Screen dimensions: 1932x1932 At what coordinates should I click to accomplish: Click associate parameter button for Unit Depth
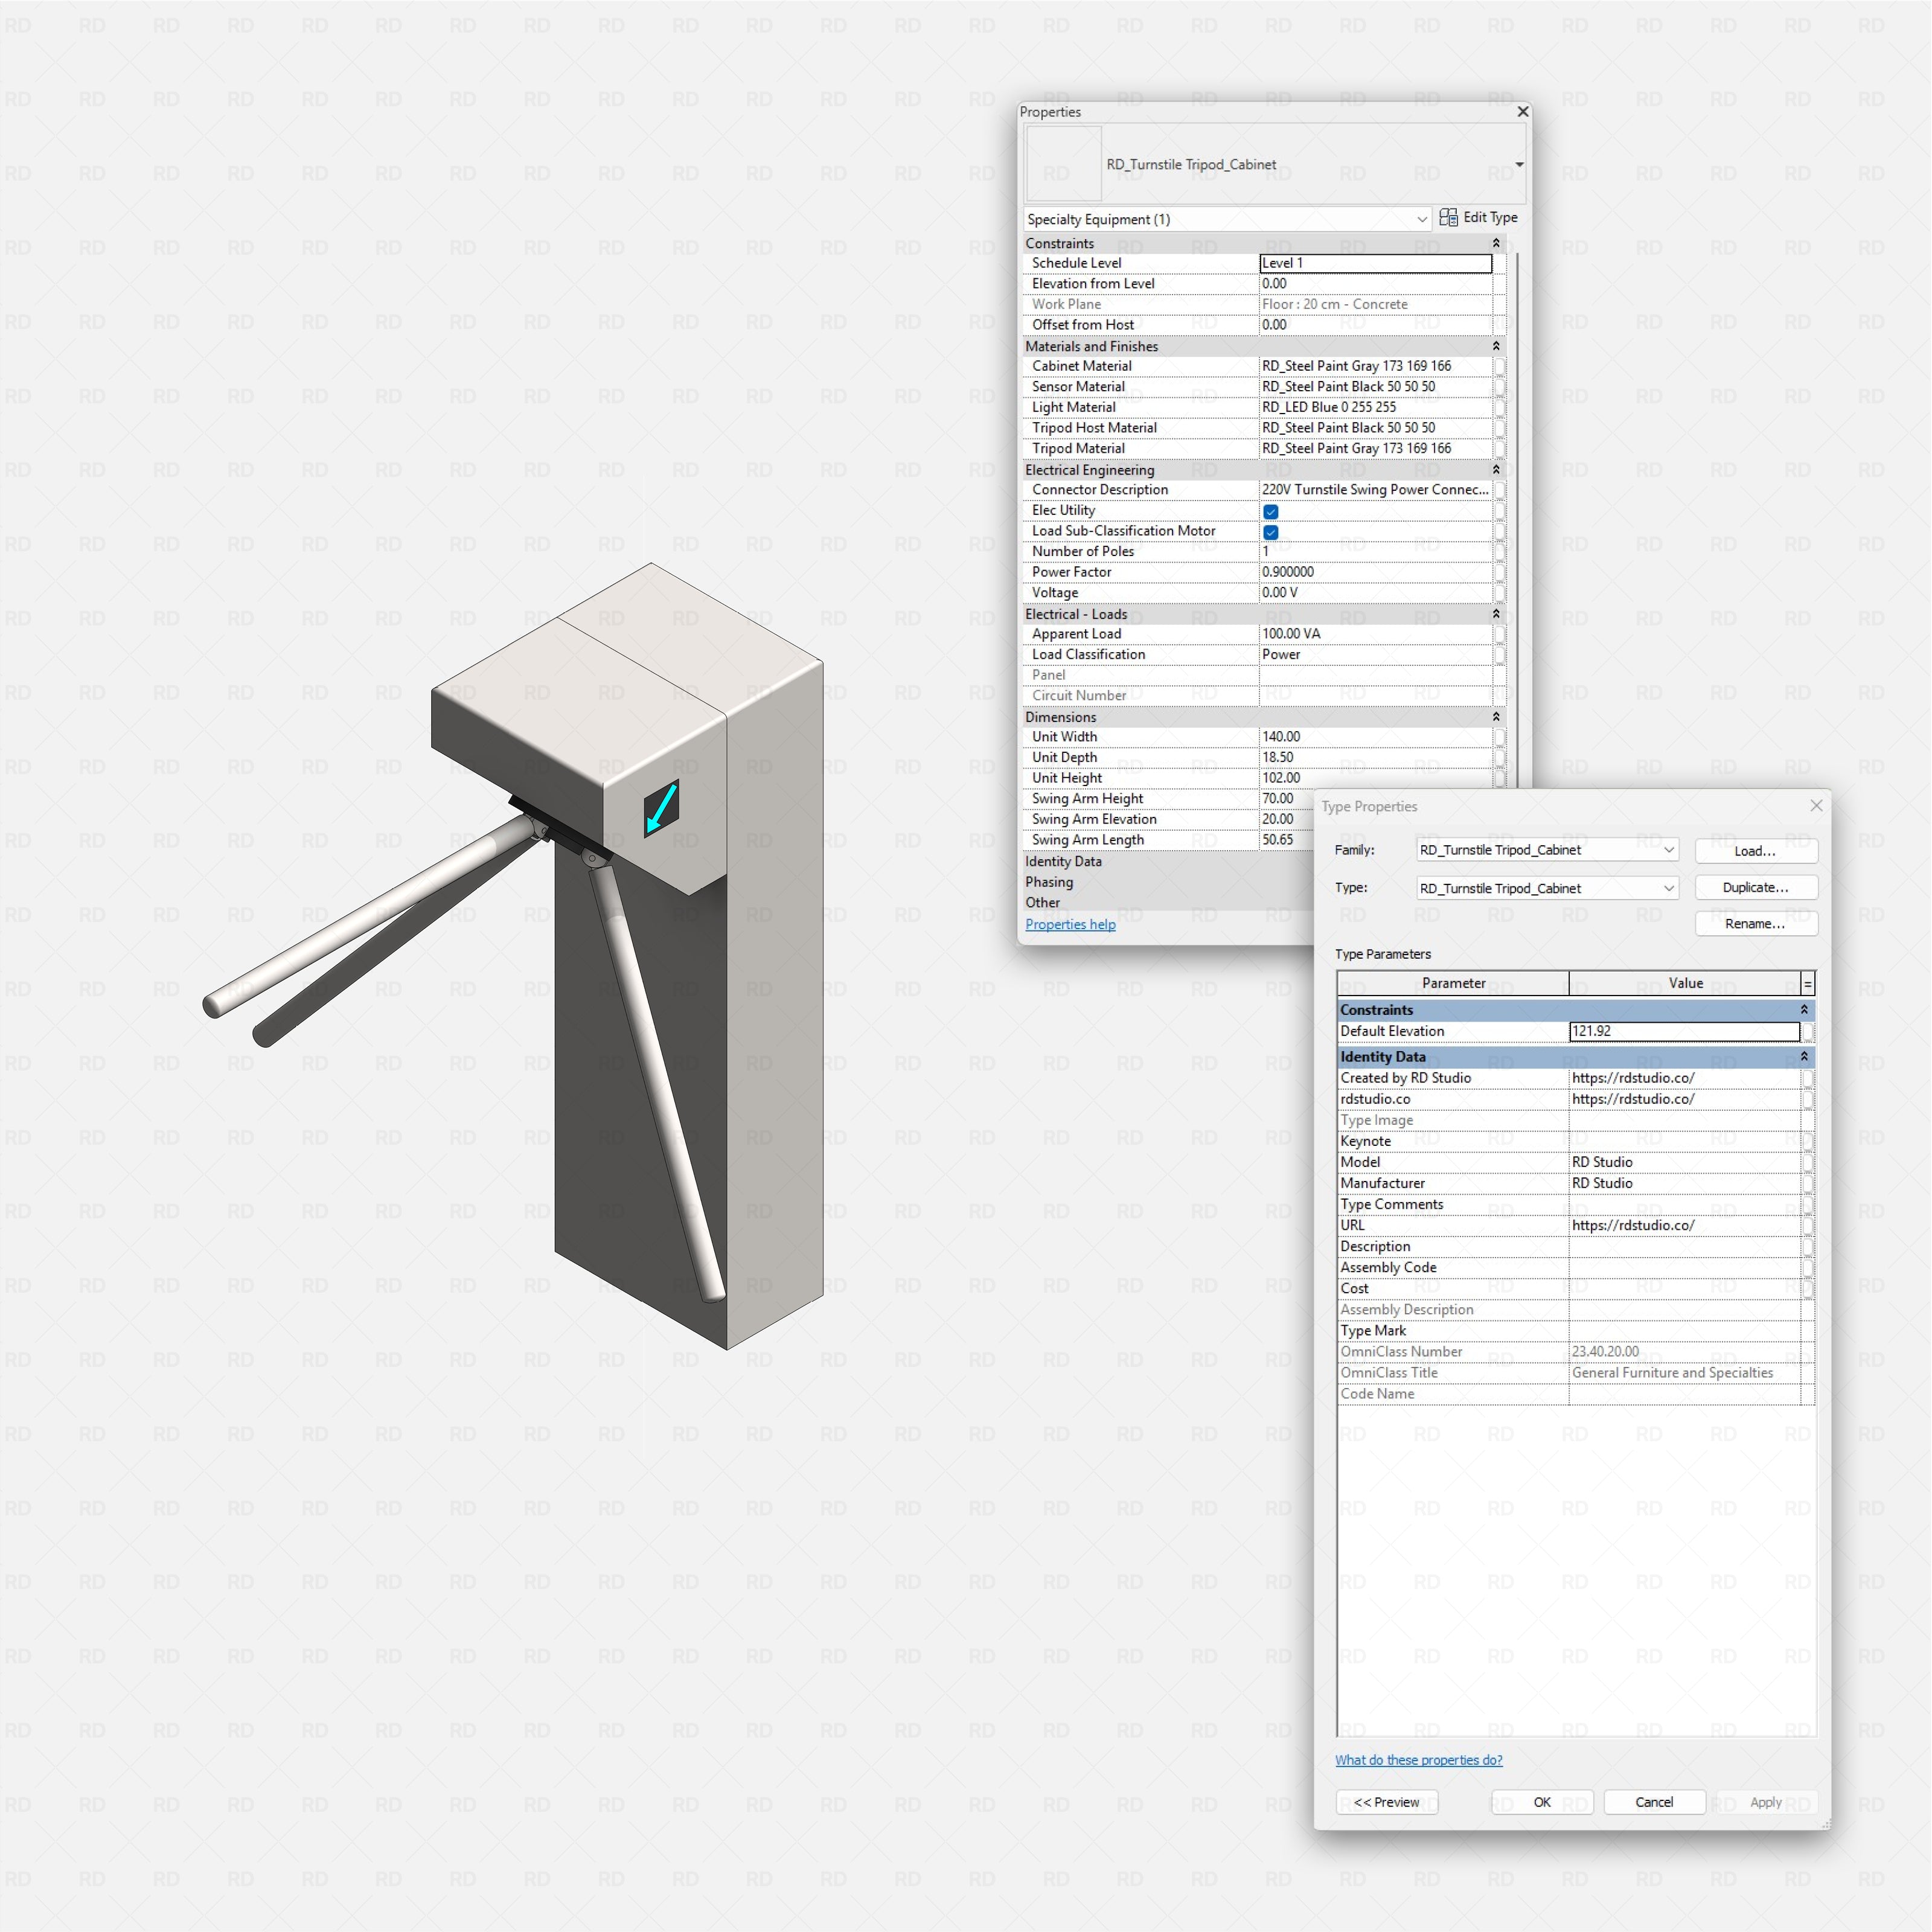1499,757
